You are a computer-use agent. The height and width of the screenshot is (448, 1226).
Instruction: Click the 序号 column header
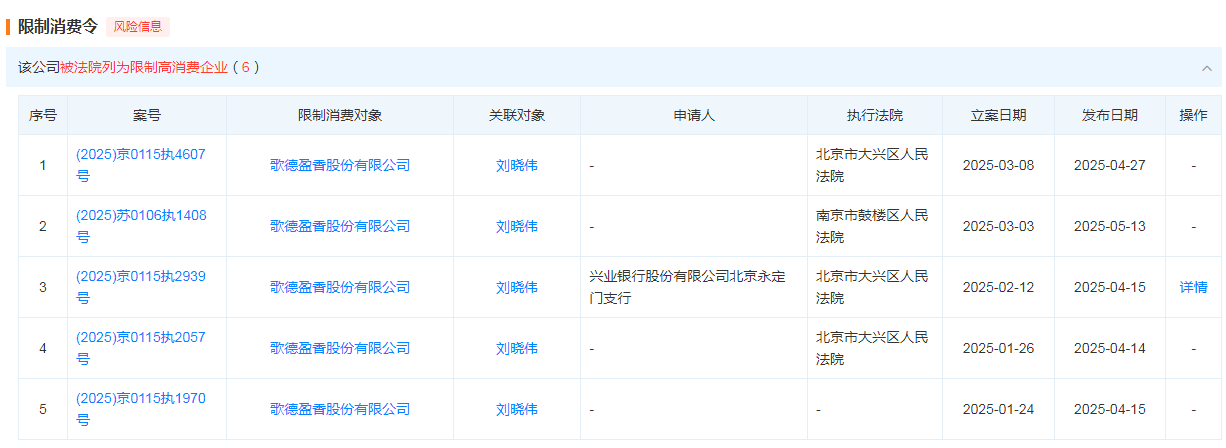click(x=43, y=115)
